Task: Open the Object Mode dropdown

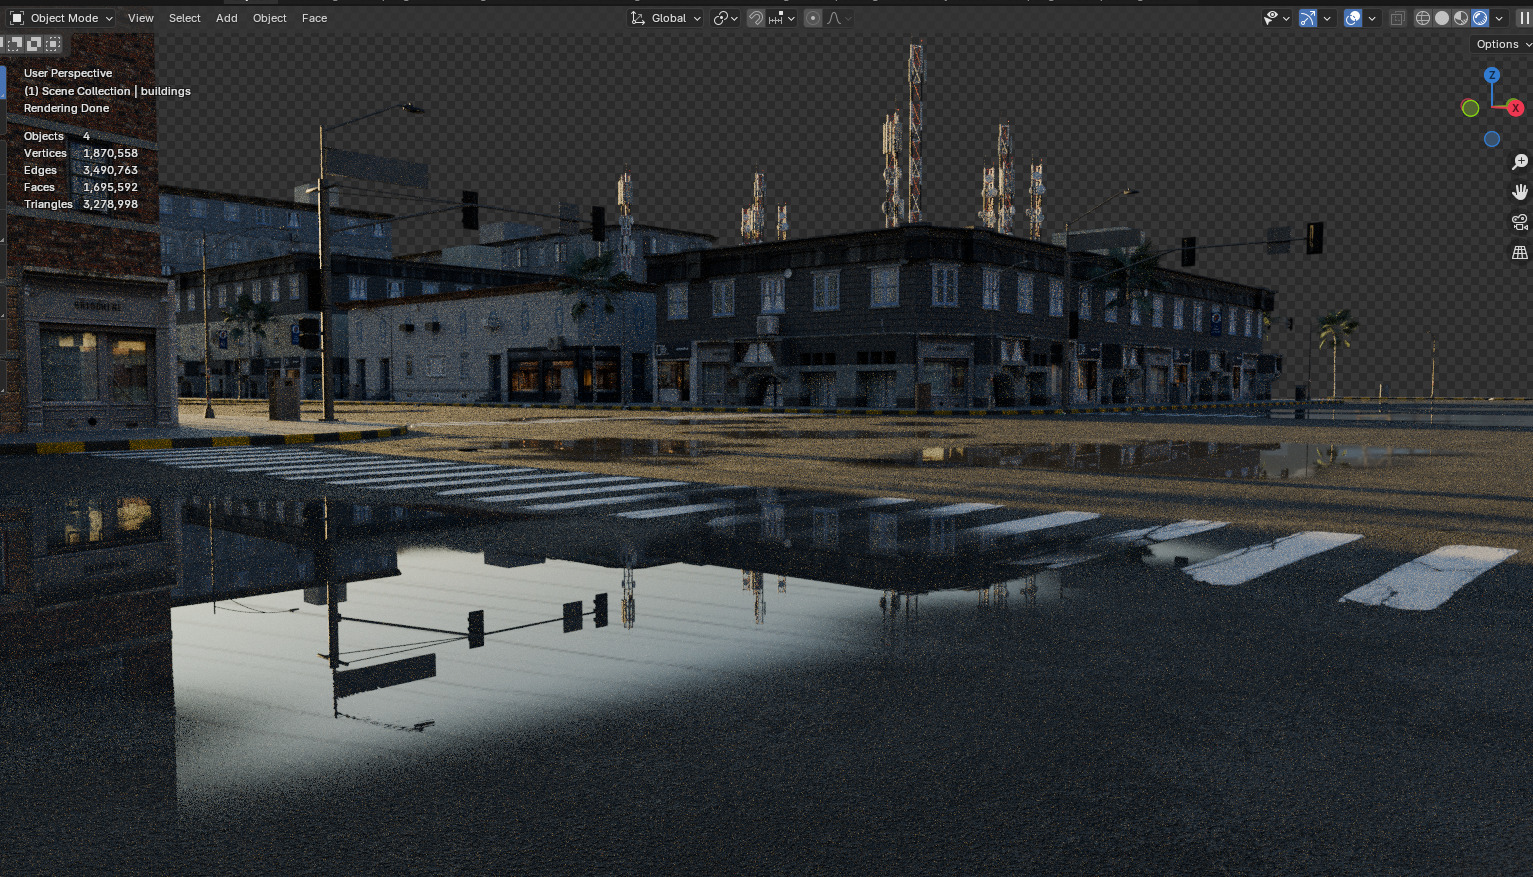Action: click(61, 18)
